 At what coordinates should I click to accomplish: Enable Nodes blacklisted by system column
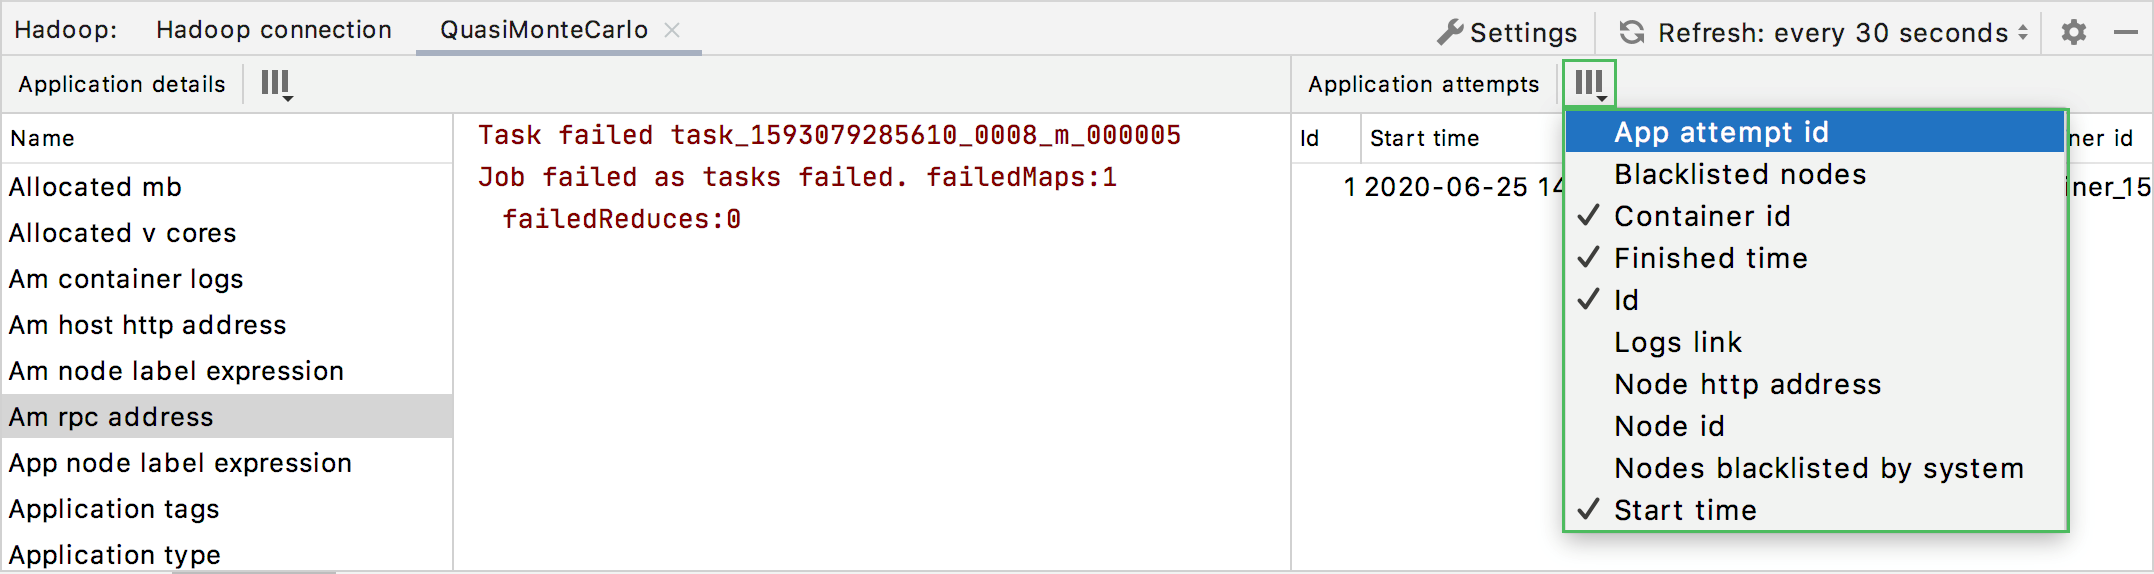coord(1818,468)
